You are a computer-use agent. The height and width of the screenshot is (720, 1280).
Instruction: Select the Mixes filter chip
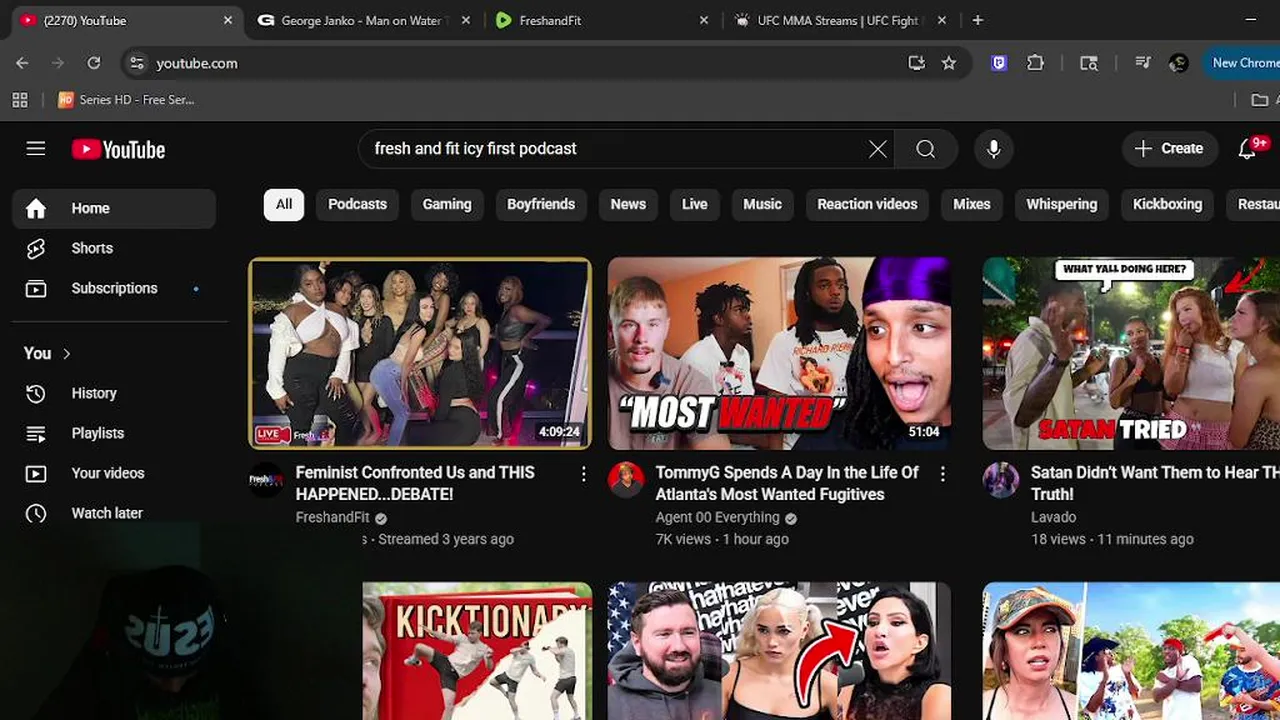point(972,204)
